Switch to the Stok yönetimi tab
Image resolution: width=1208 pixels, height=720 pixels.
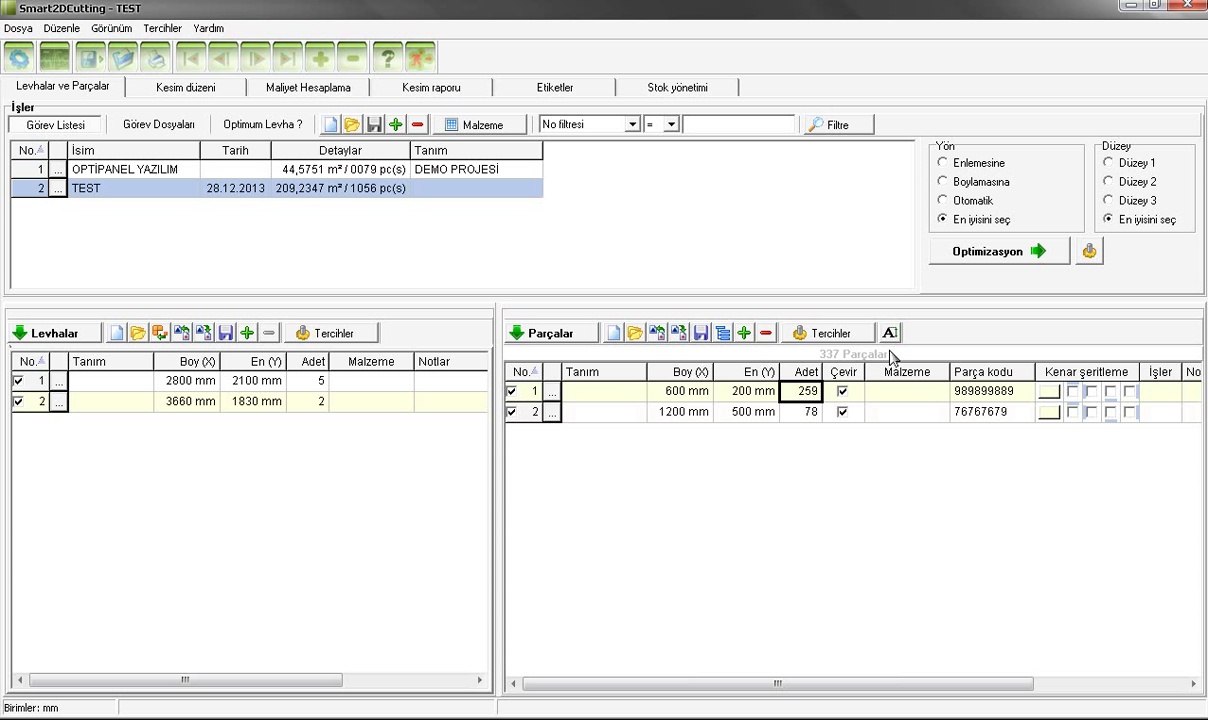tap(677, 87)
